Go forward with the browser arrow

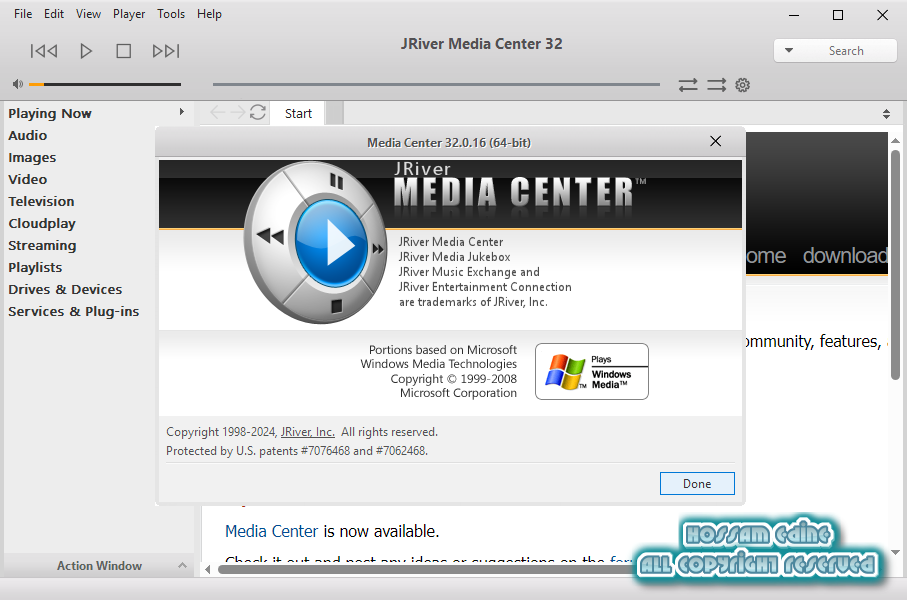pyautogui.click(x=237, y=112)
